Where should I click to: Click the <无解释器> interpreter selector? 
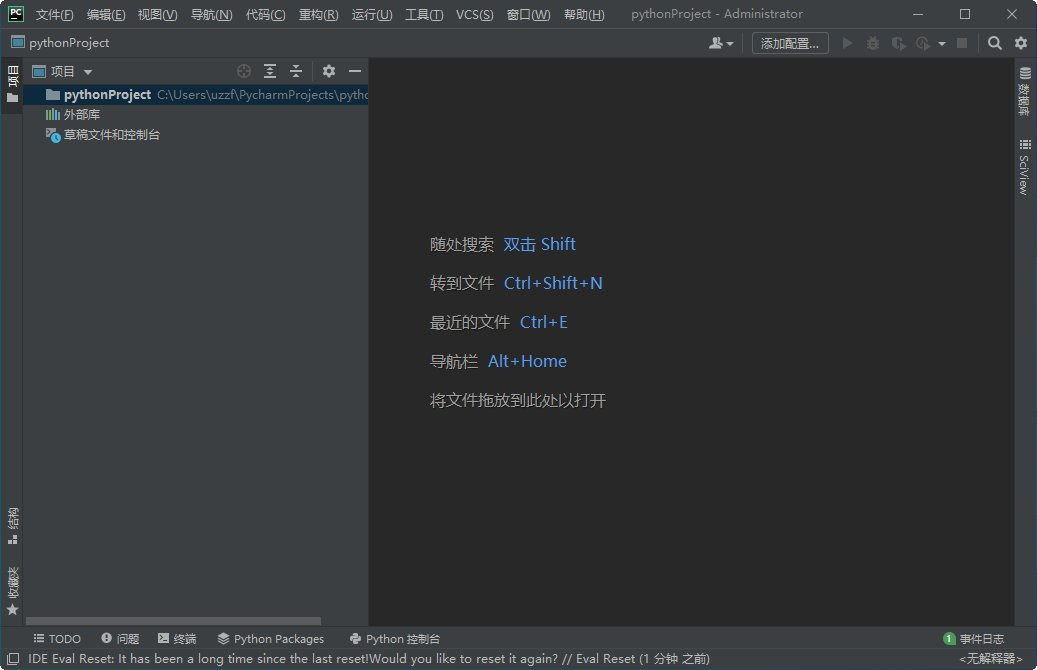pyautogui.click(x=991, y=659)
